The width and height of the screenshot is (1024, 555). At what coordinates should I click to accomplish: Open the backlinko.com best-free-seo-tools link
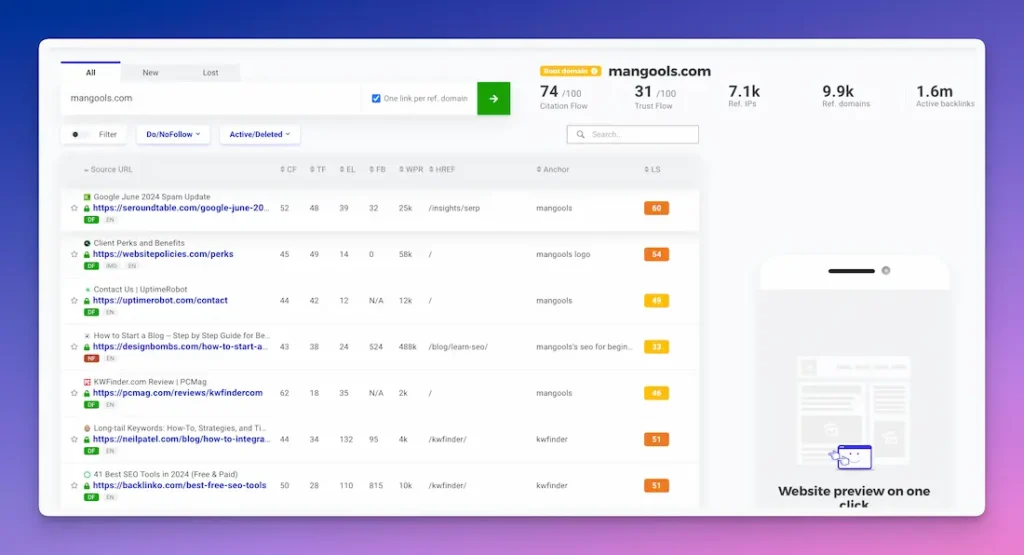point(180,485)
